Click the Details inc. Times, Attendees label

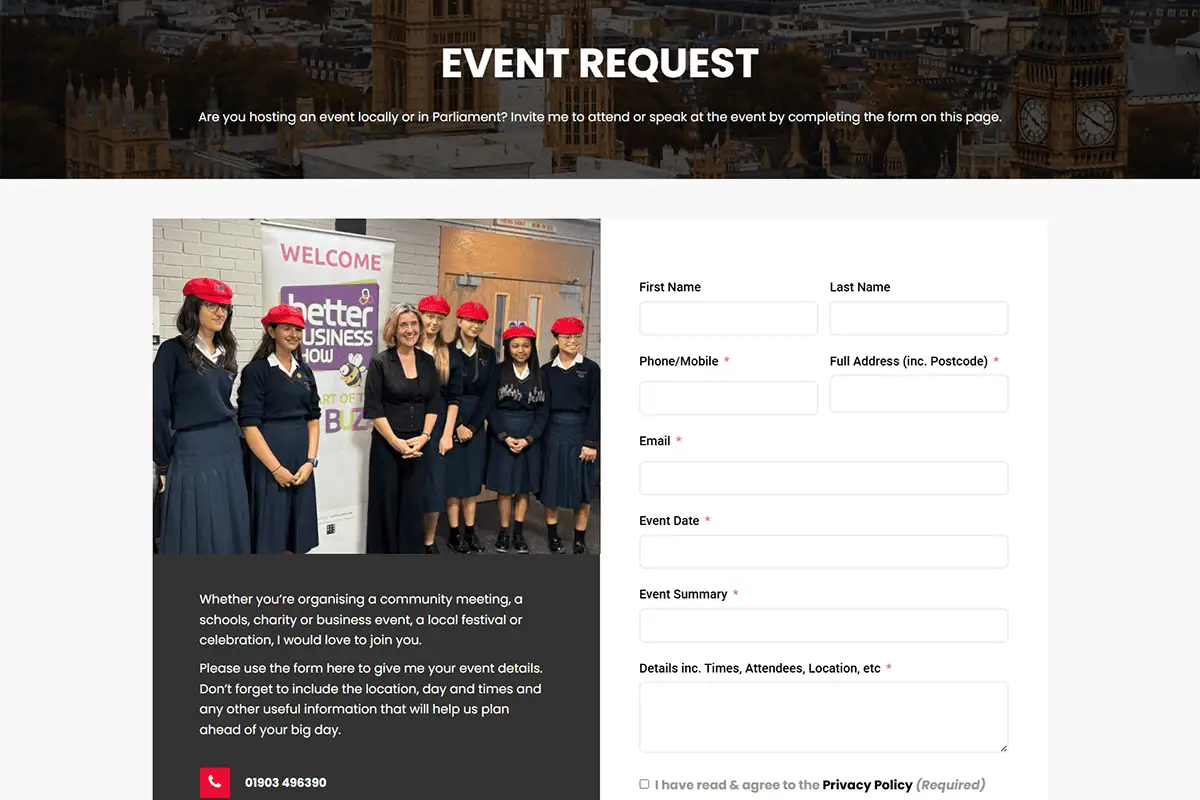click(x=760, y=668)
